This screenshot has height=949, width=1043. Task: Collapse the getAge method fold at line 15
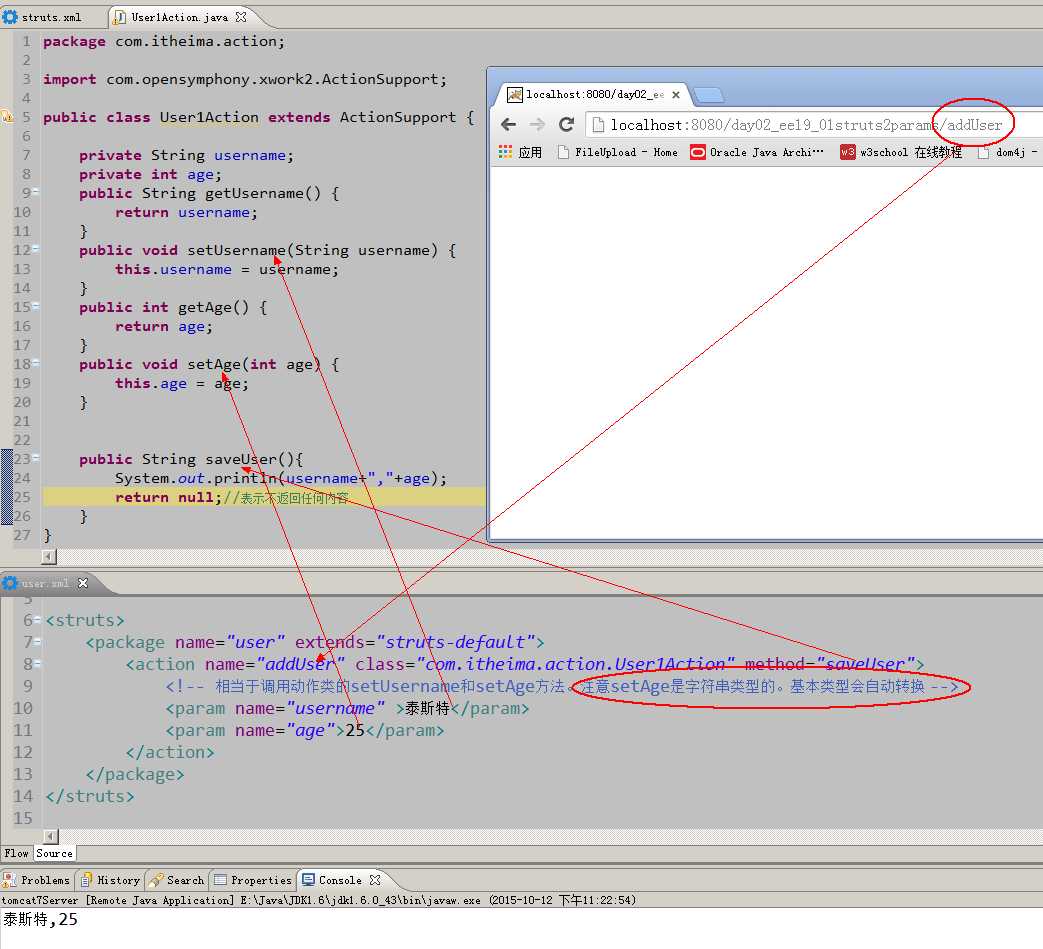coord(36,306)
